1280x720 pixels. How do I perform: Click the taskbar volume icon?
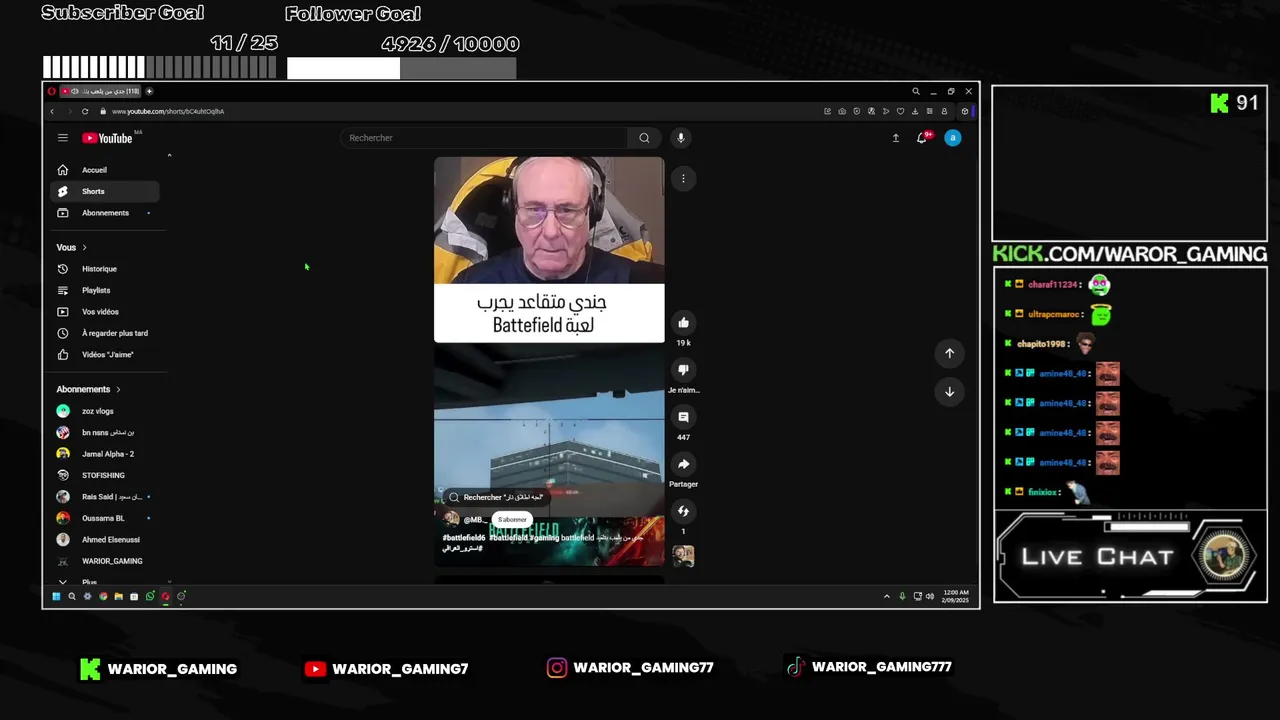pos(930,596)
